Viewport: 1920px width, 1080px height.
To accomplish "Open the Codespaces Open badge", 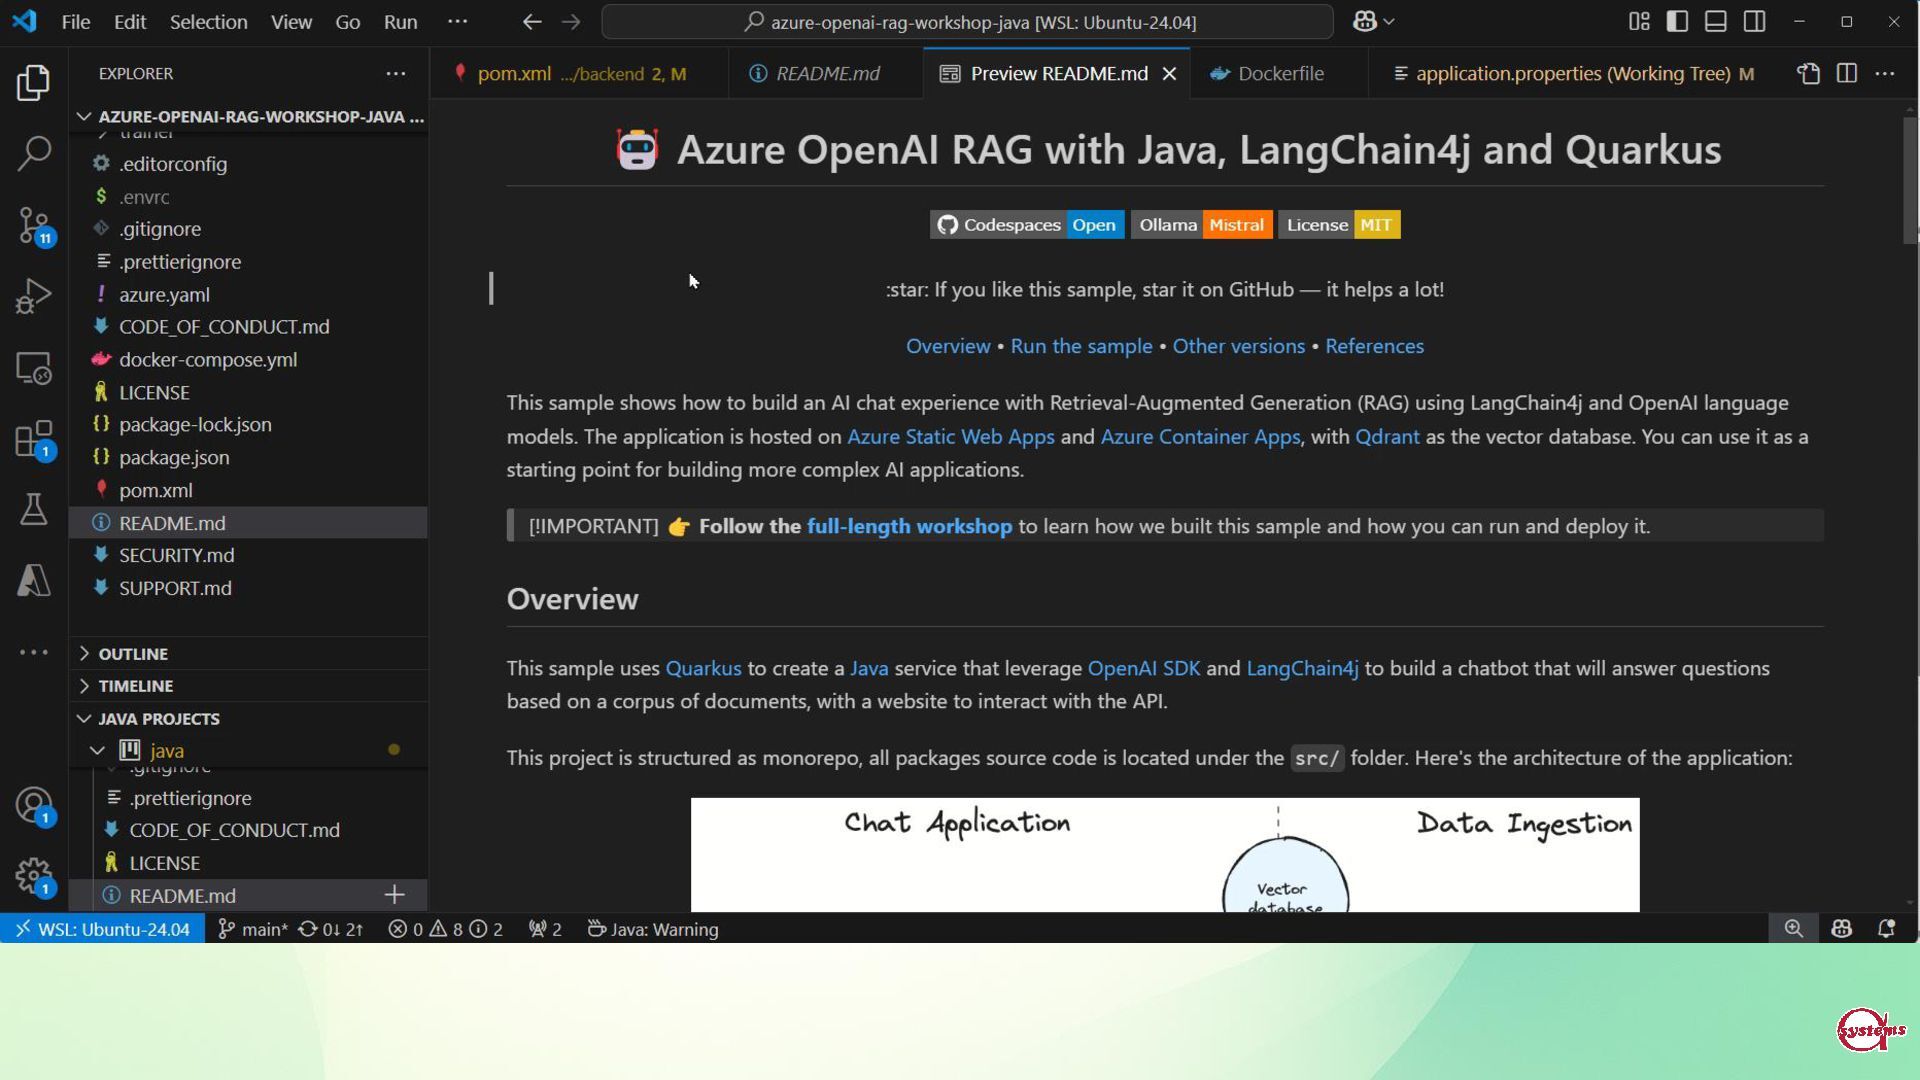I will click(1027, 225).
